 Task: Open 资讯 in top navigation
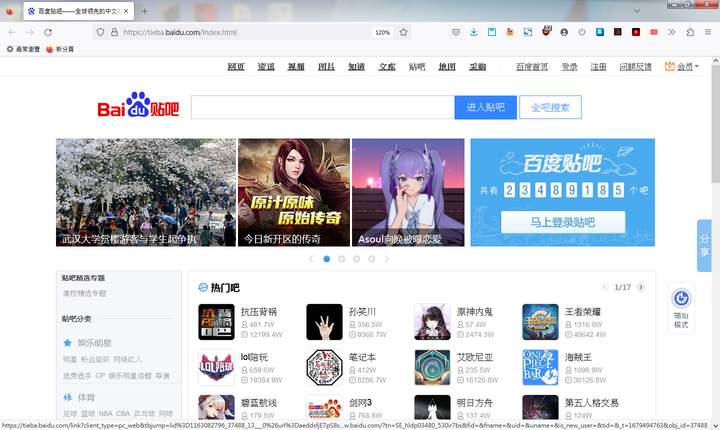point(266,67)
